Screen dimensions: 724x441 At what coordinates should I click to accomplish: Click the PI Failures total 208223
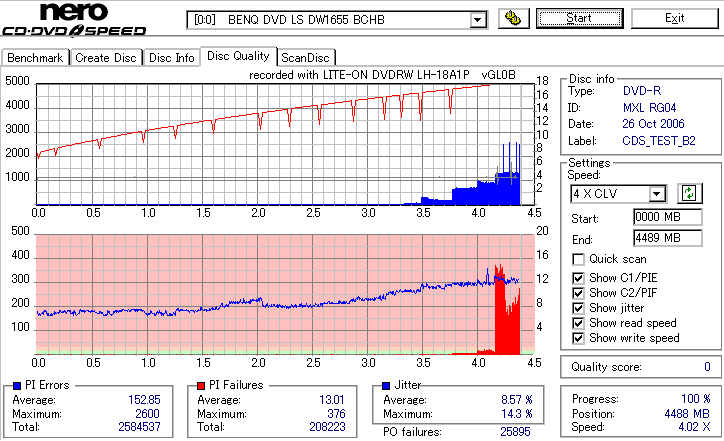pos(327,427)
